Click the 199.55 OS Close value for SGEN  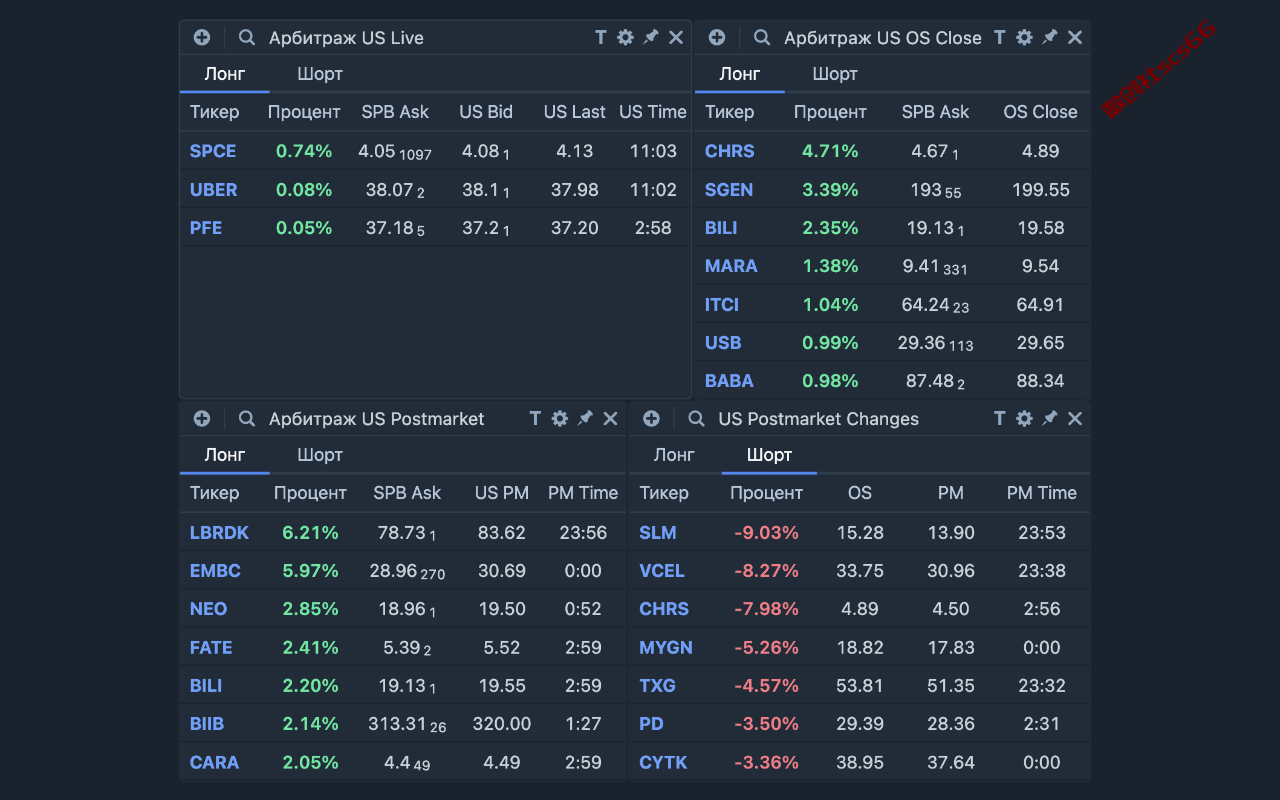pyautogui.click(x=1040, y=189)
